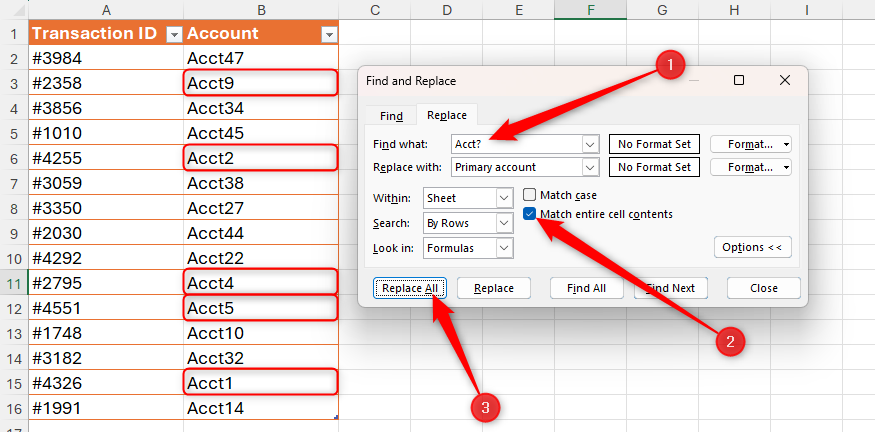875x432 pixels.
Task: Collapse options with Options << button
Action: point(751,247)
